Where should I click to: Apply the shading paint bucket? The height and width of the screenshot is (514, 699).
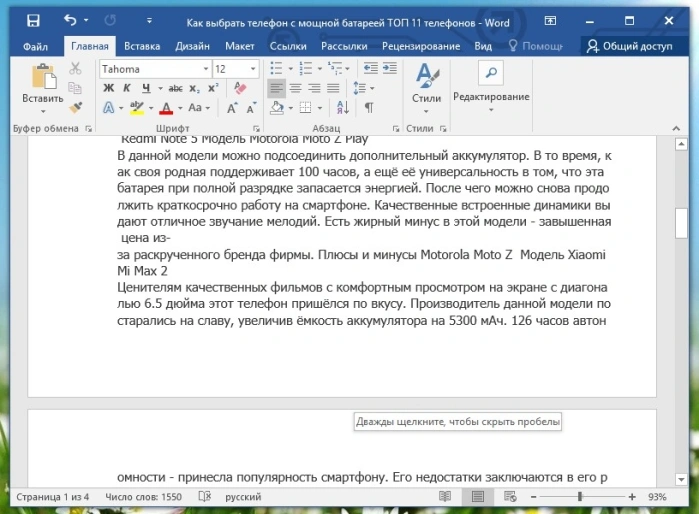[277, 107]
